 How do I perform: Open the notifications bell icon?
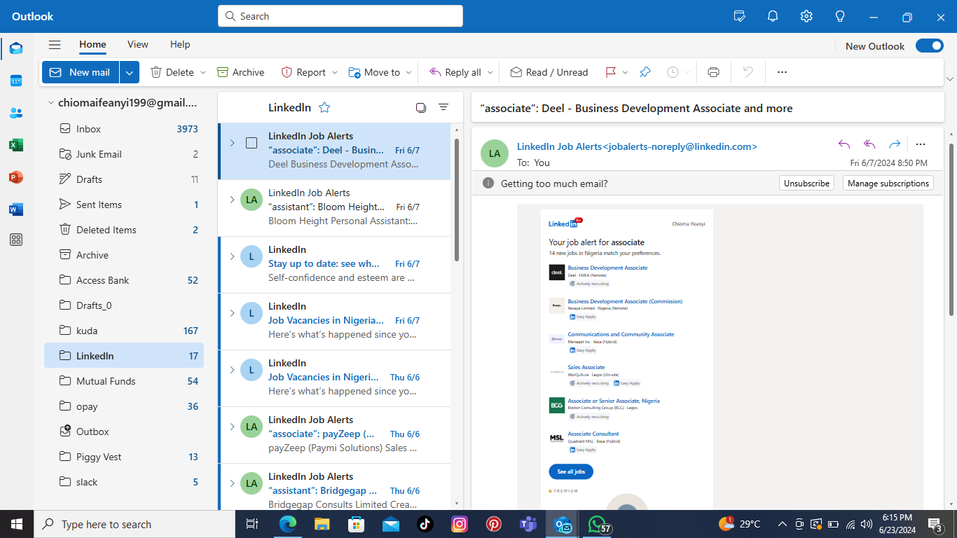773,16
